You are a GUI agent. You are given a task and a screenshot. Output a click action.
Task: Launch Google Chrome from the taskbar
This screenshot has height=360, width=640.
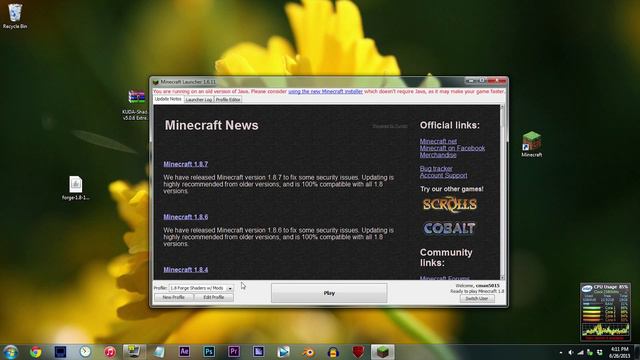point(36,352)
